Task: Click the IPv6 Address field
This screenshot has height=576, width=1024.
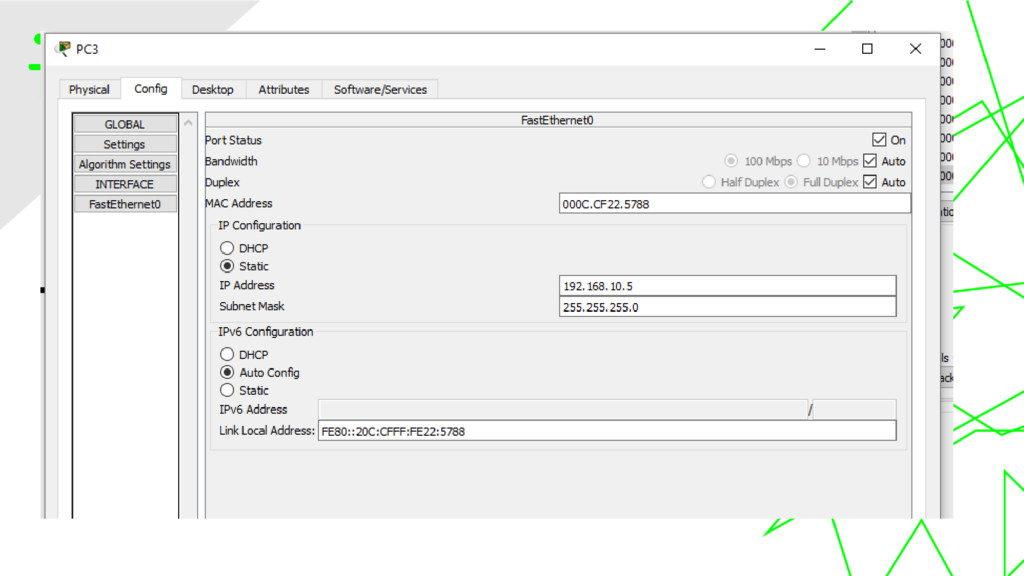Action: (x=562, y=409)
